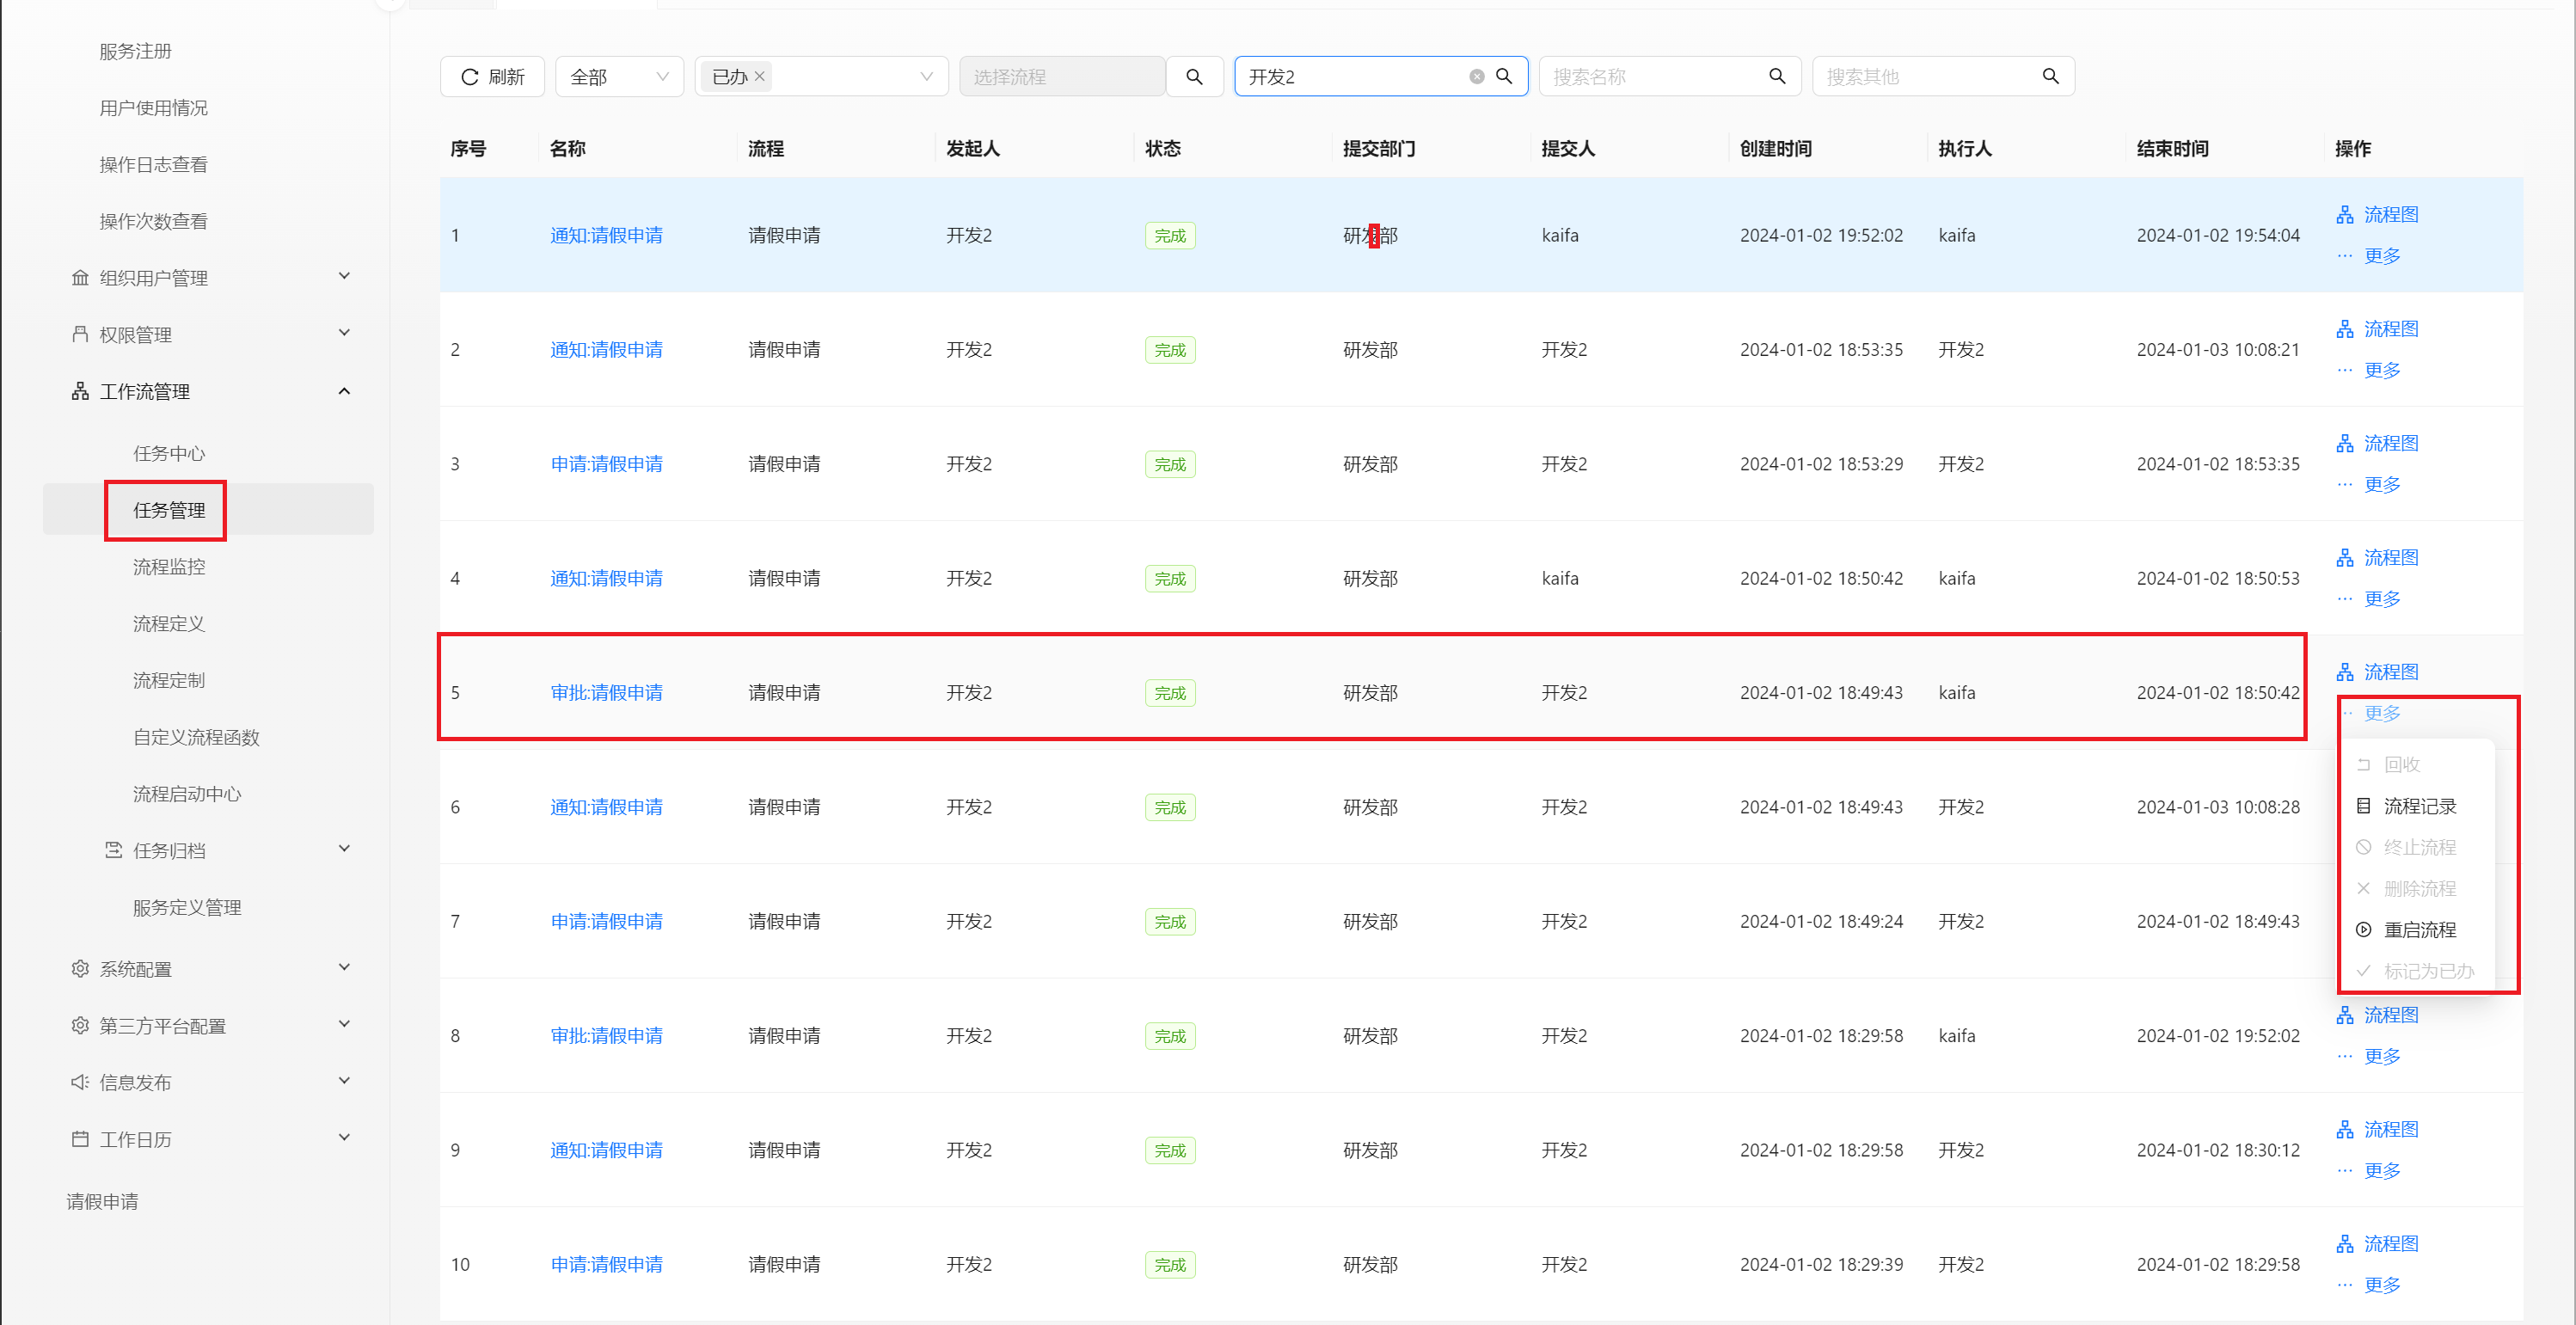The width and height of the screenshot is (2576, 1325).
Task: Open 流程图 for row 5
Action: [x=2377, y=672]
